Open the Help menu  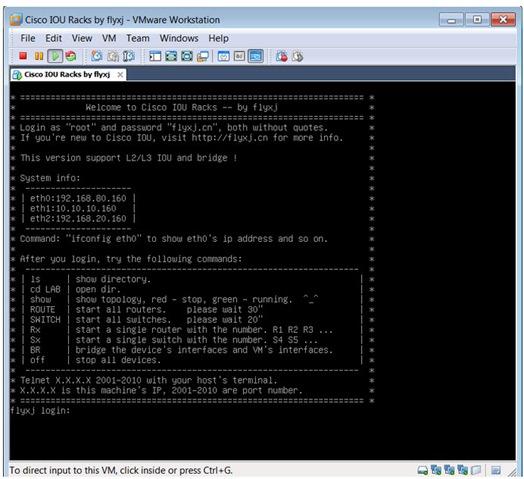click(219, 38)
